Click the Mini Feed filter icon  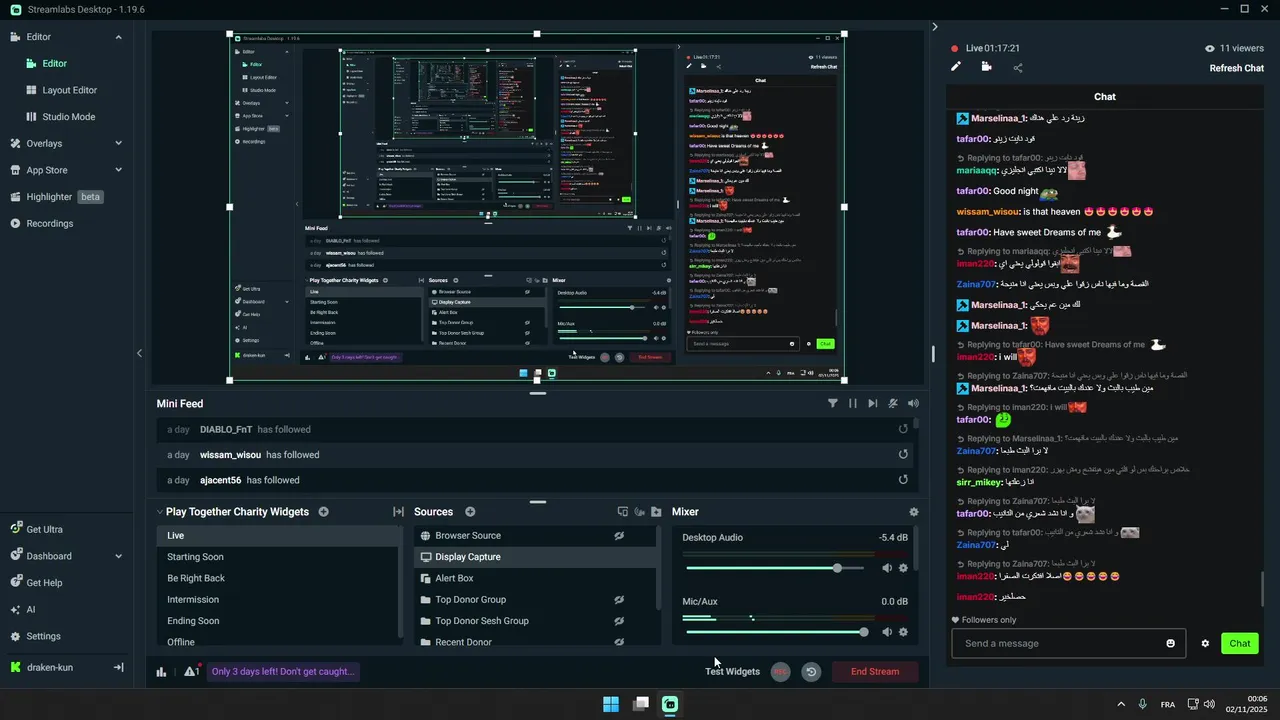(x=832, y=404)
